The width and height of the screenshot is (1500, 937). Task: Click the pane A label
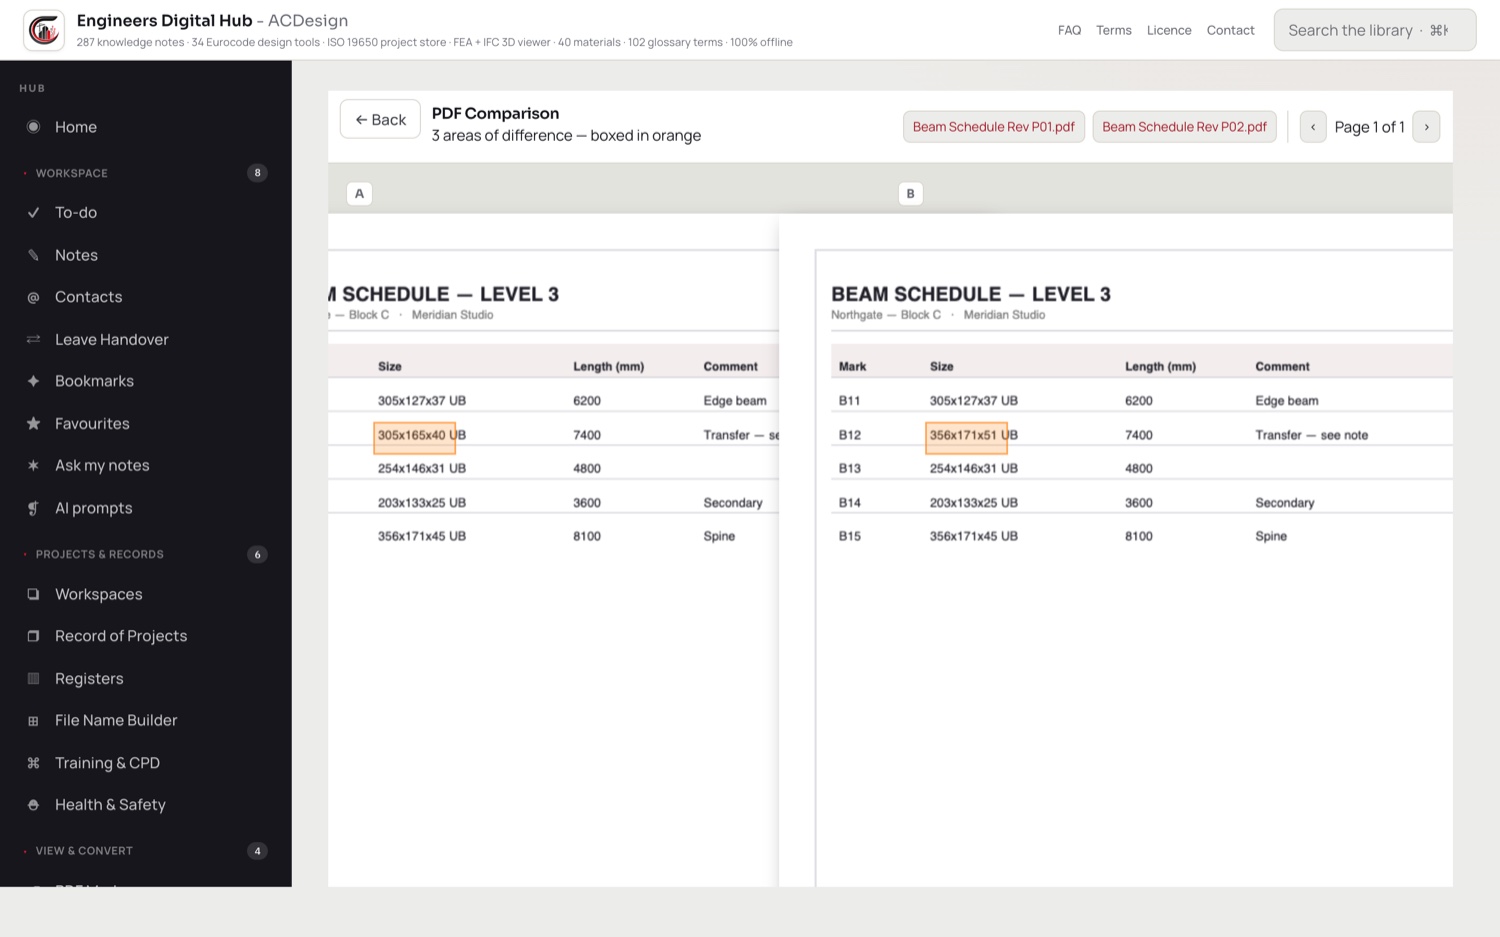pos(359,193)
